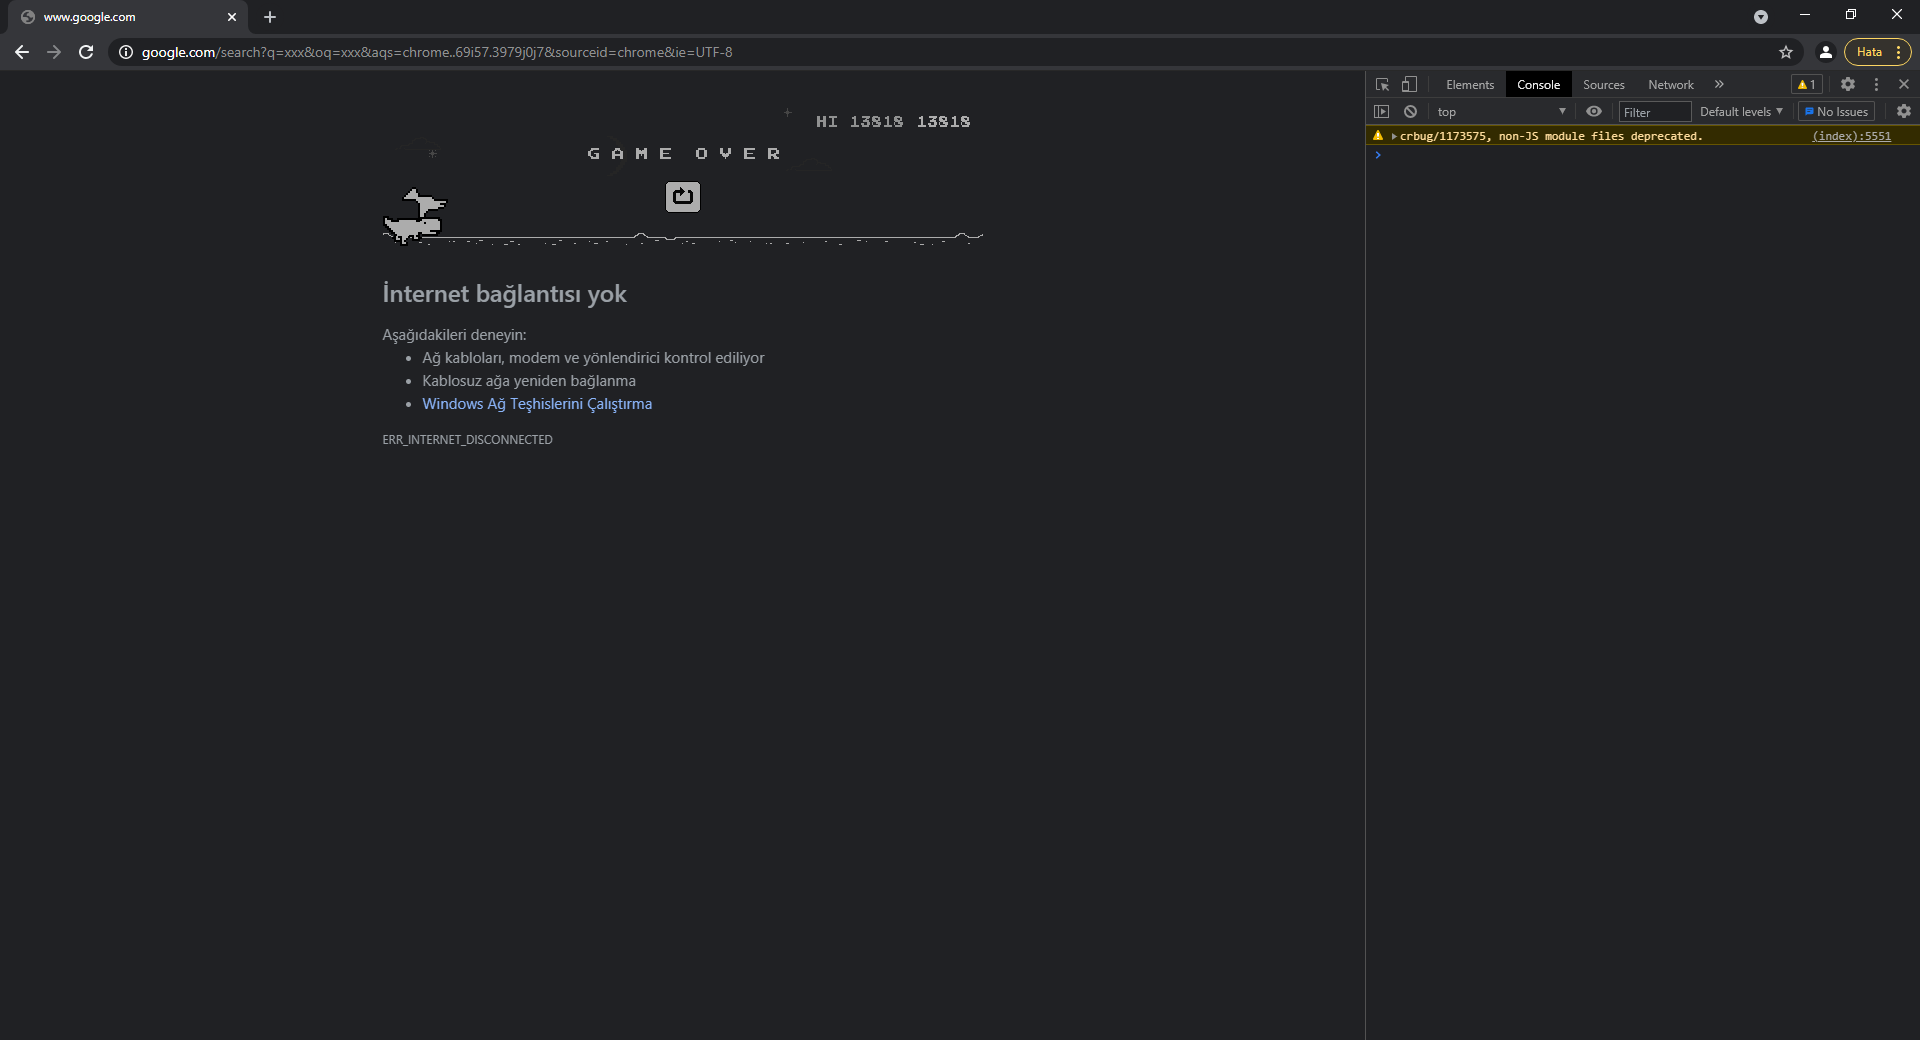Open the tab search dropdown in title bar

tap(1761, 17)
